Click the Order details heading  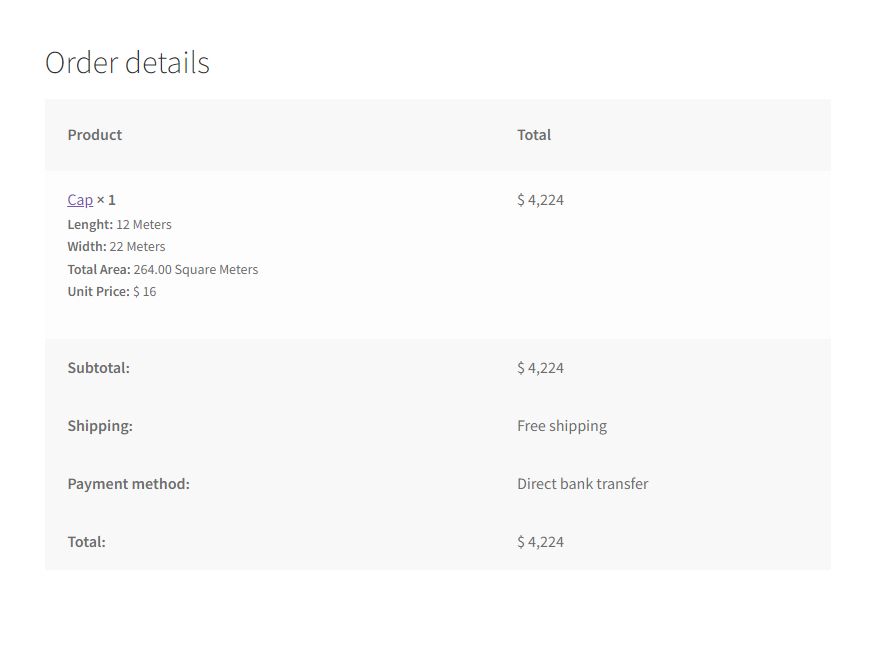tap(127, 62)
